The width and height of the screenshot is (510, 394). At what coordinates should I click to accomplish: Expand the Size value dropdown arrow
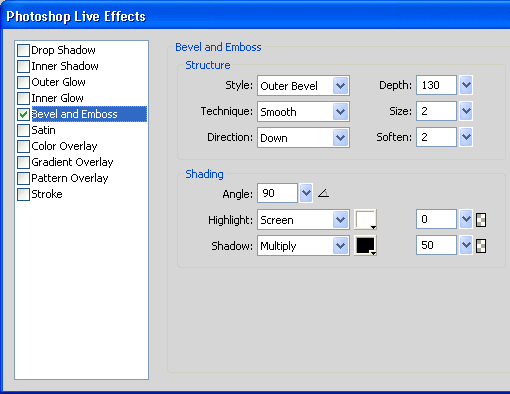[x=466, y=111]
